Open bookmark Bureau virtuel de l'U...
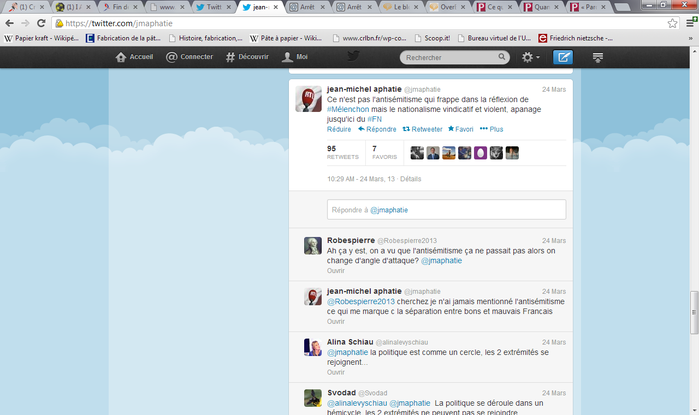 [x=494, y=38]
